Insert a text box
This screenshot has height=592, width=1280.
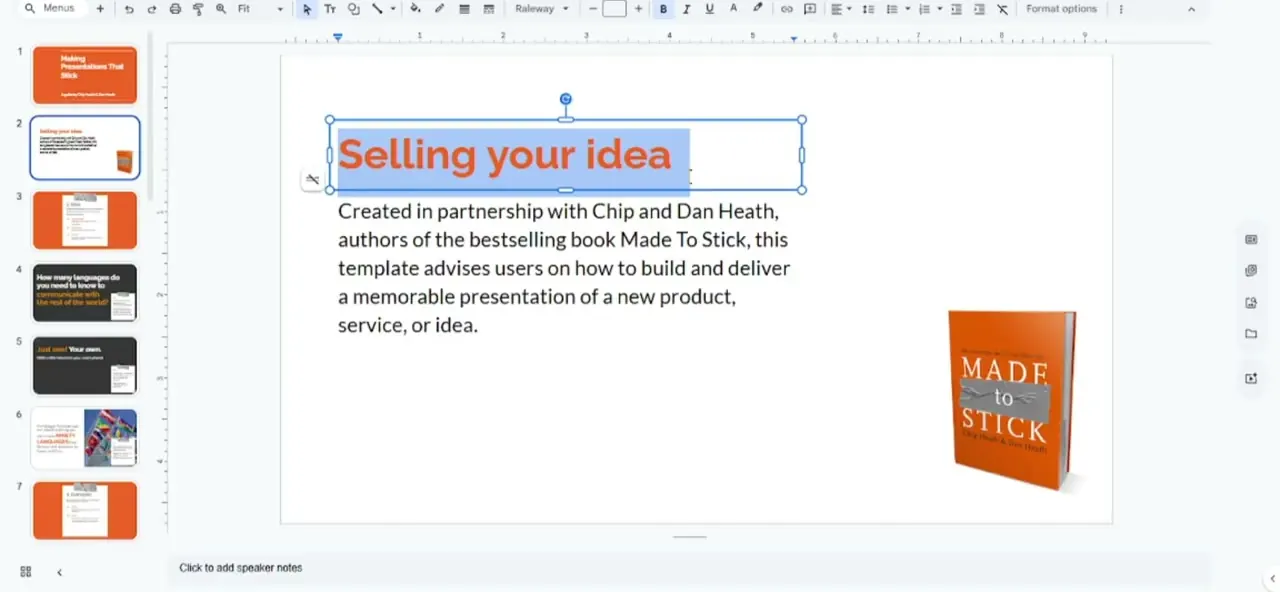[330, 9]
